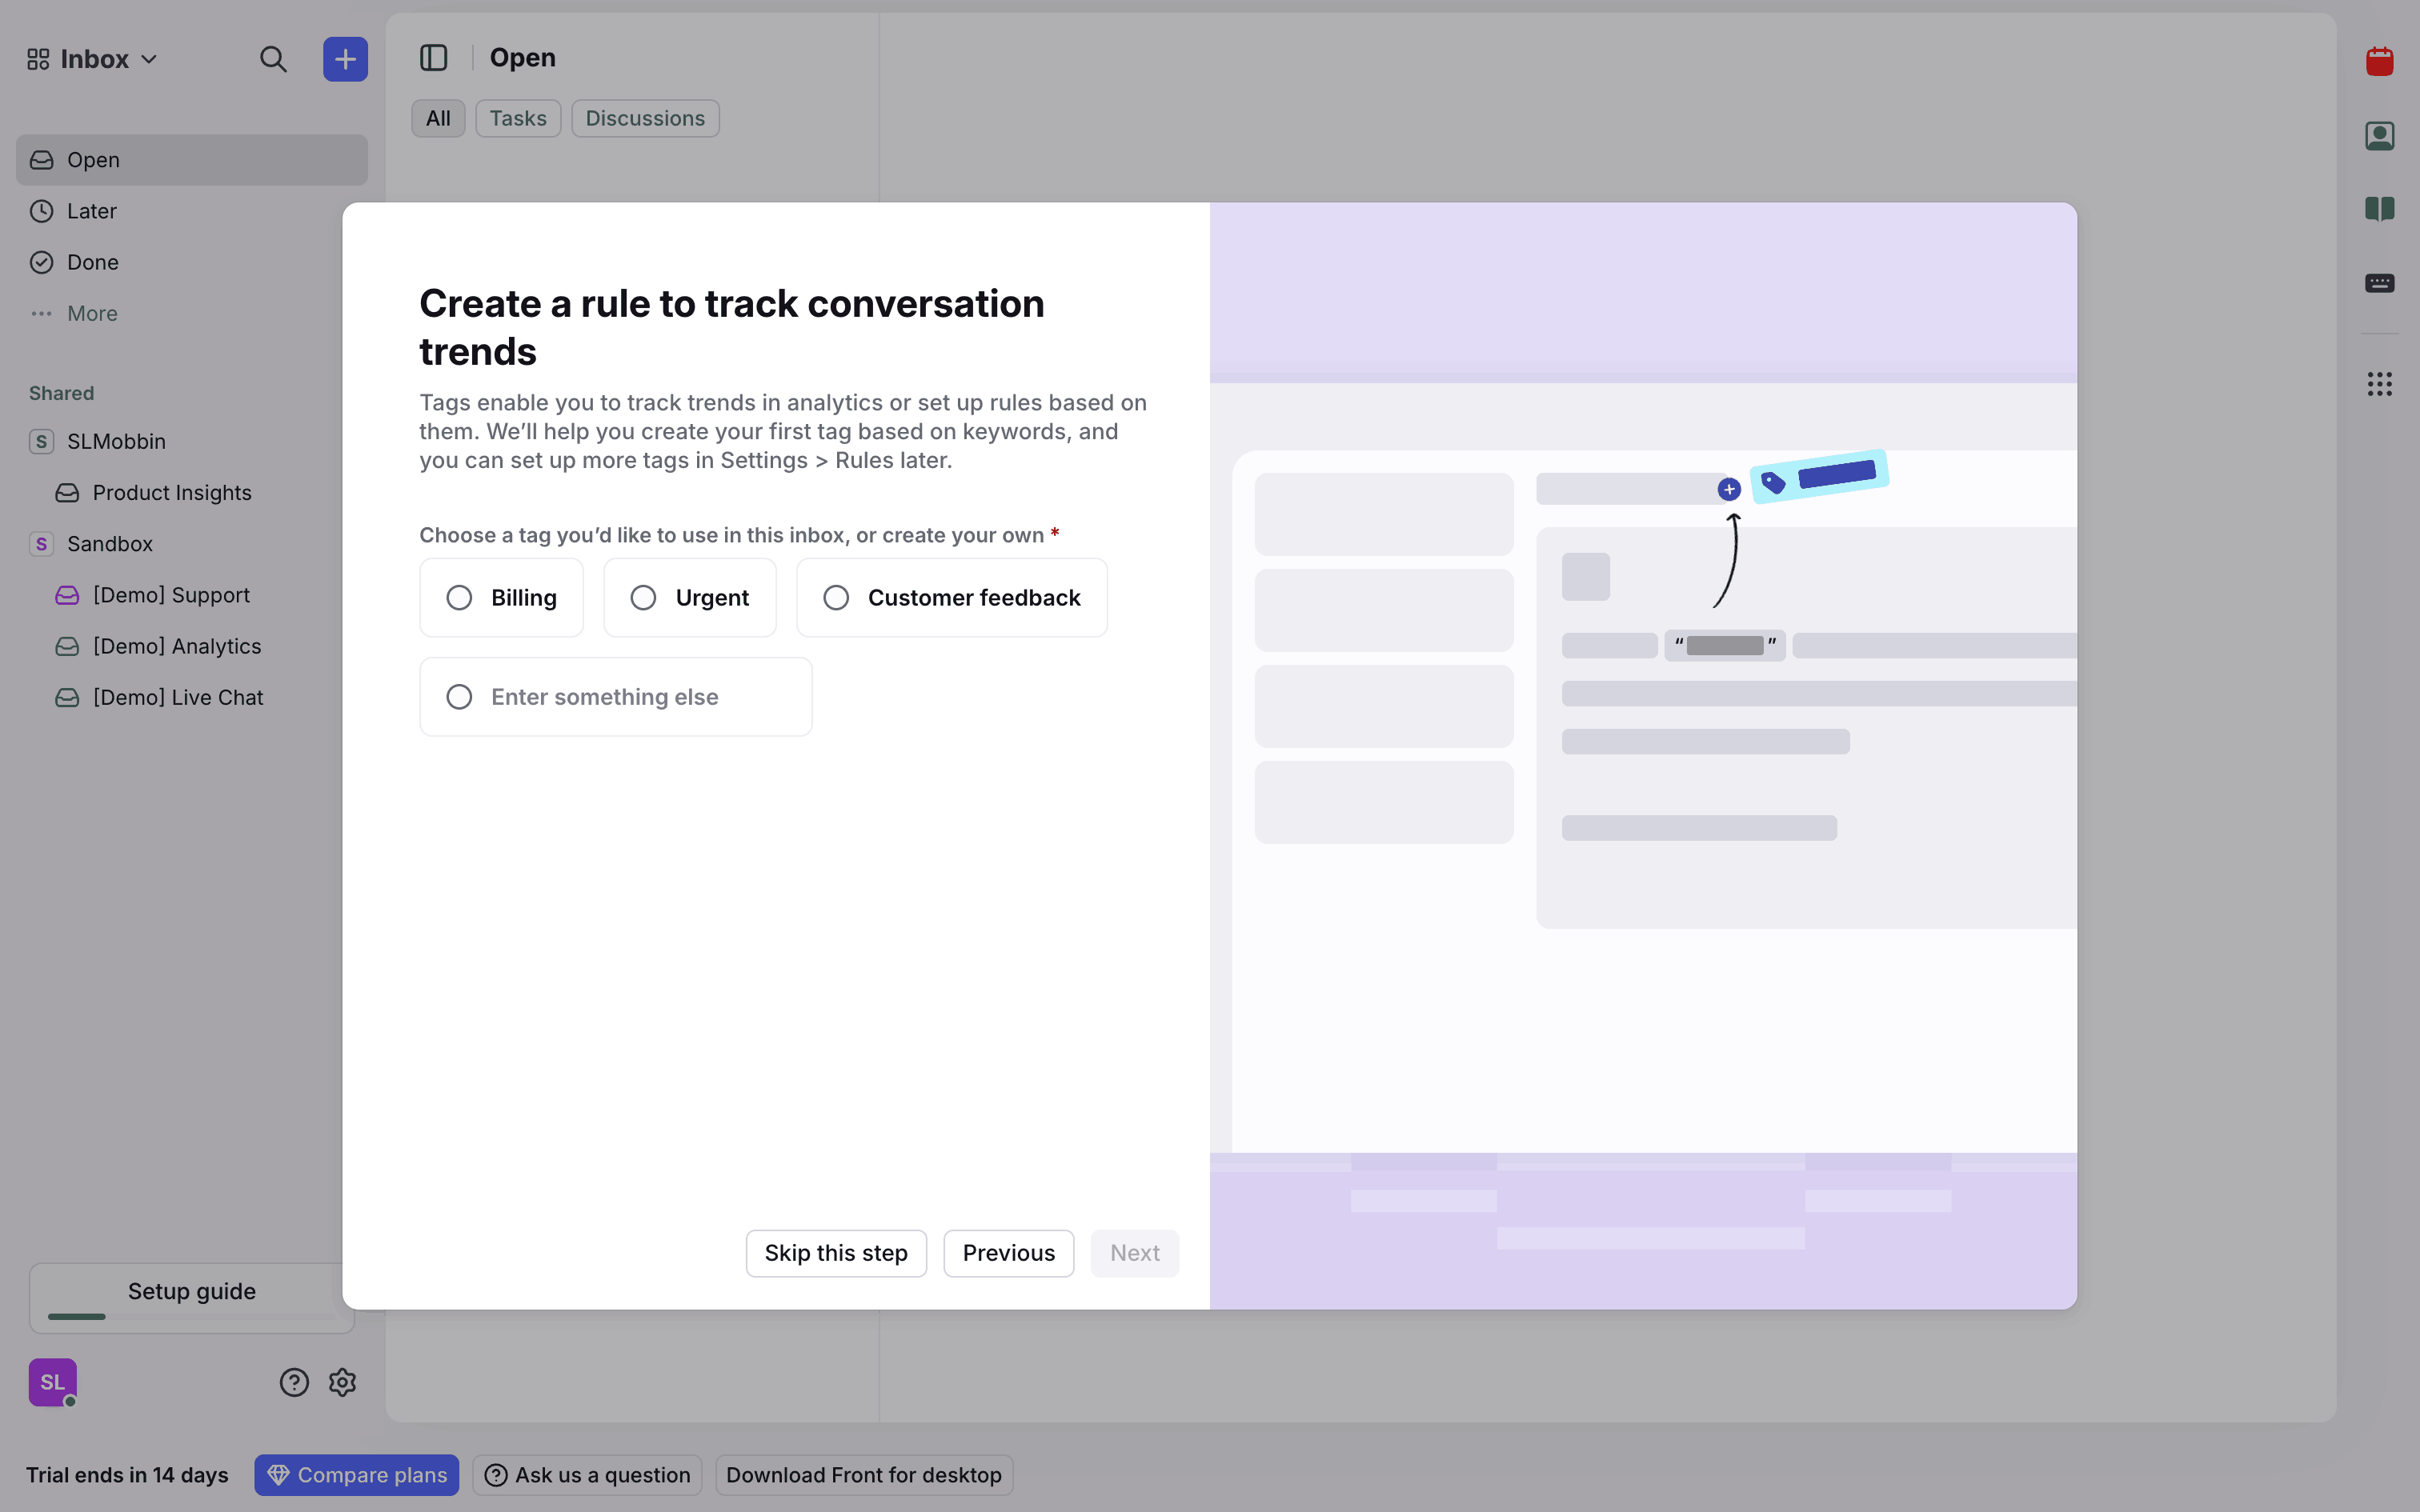
Task: Select the Billing tag radio option
Action: [459, 598]
